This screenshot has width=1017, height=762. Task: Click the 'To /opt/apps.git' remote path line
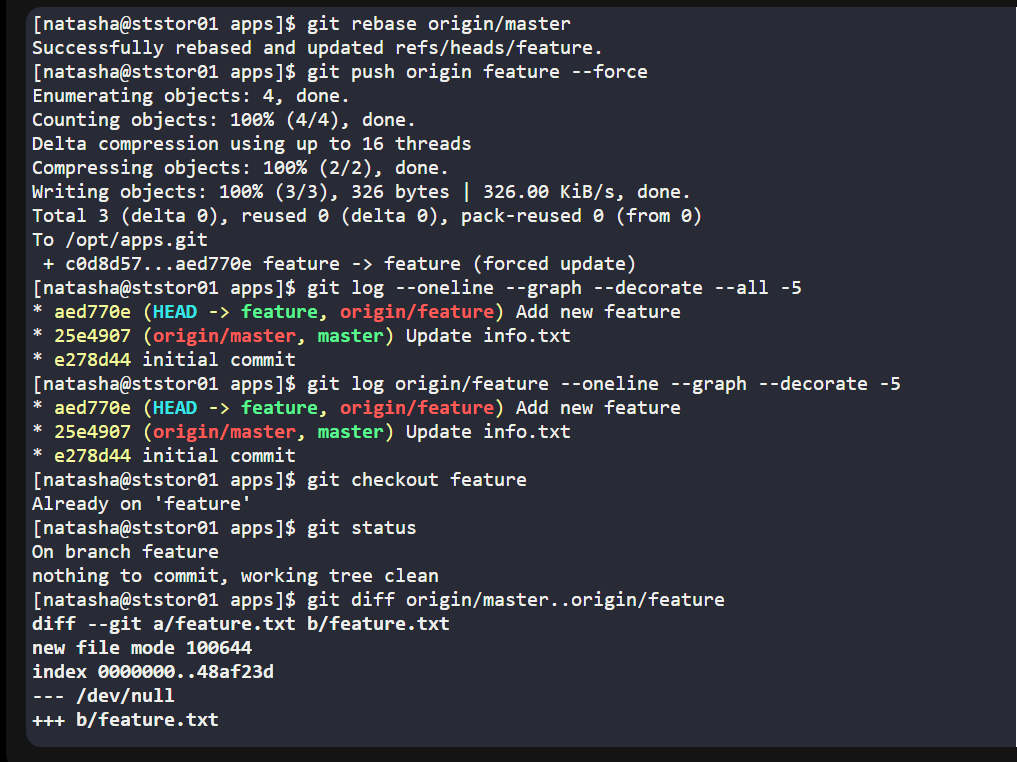pos(120,239)
